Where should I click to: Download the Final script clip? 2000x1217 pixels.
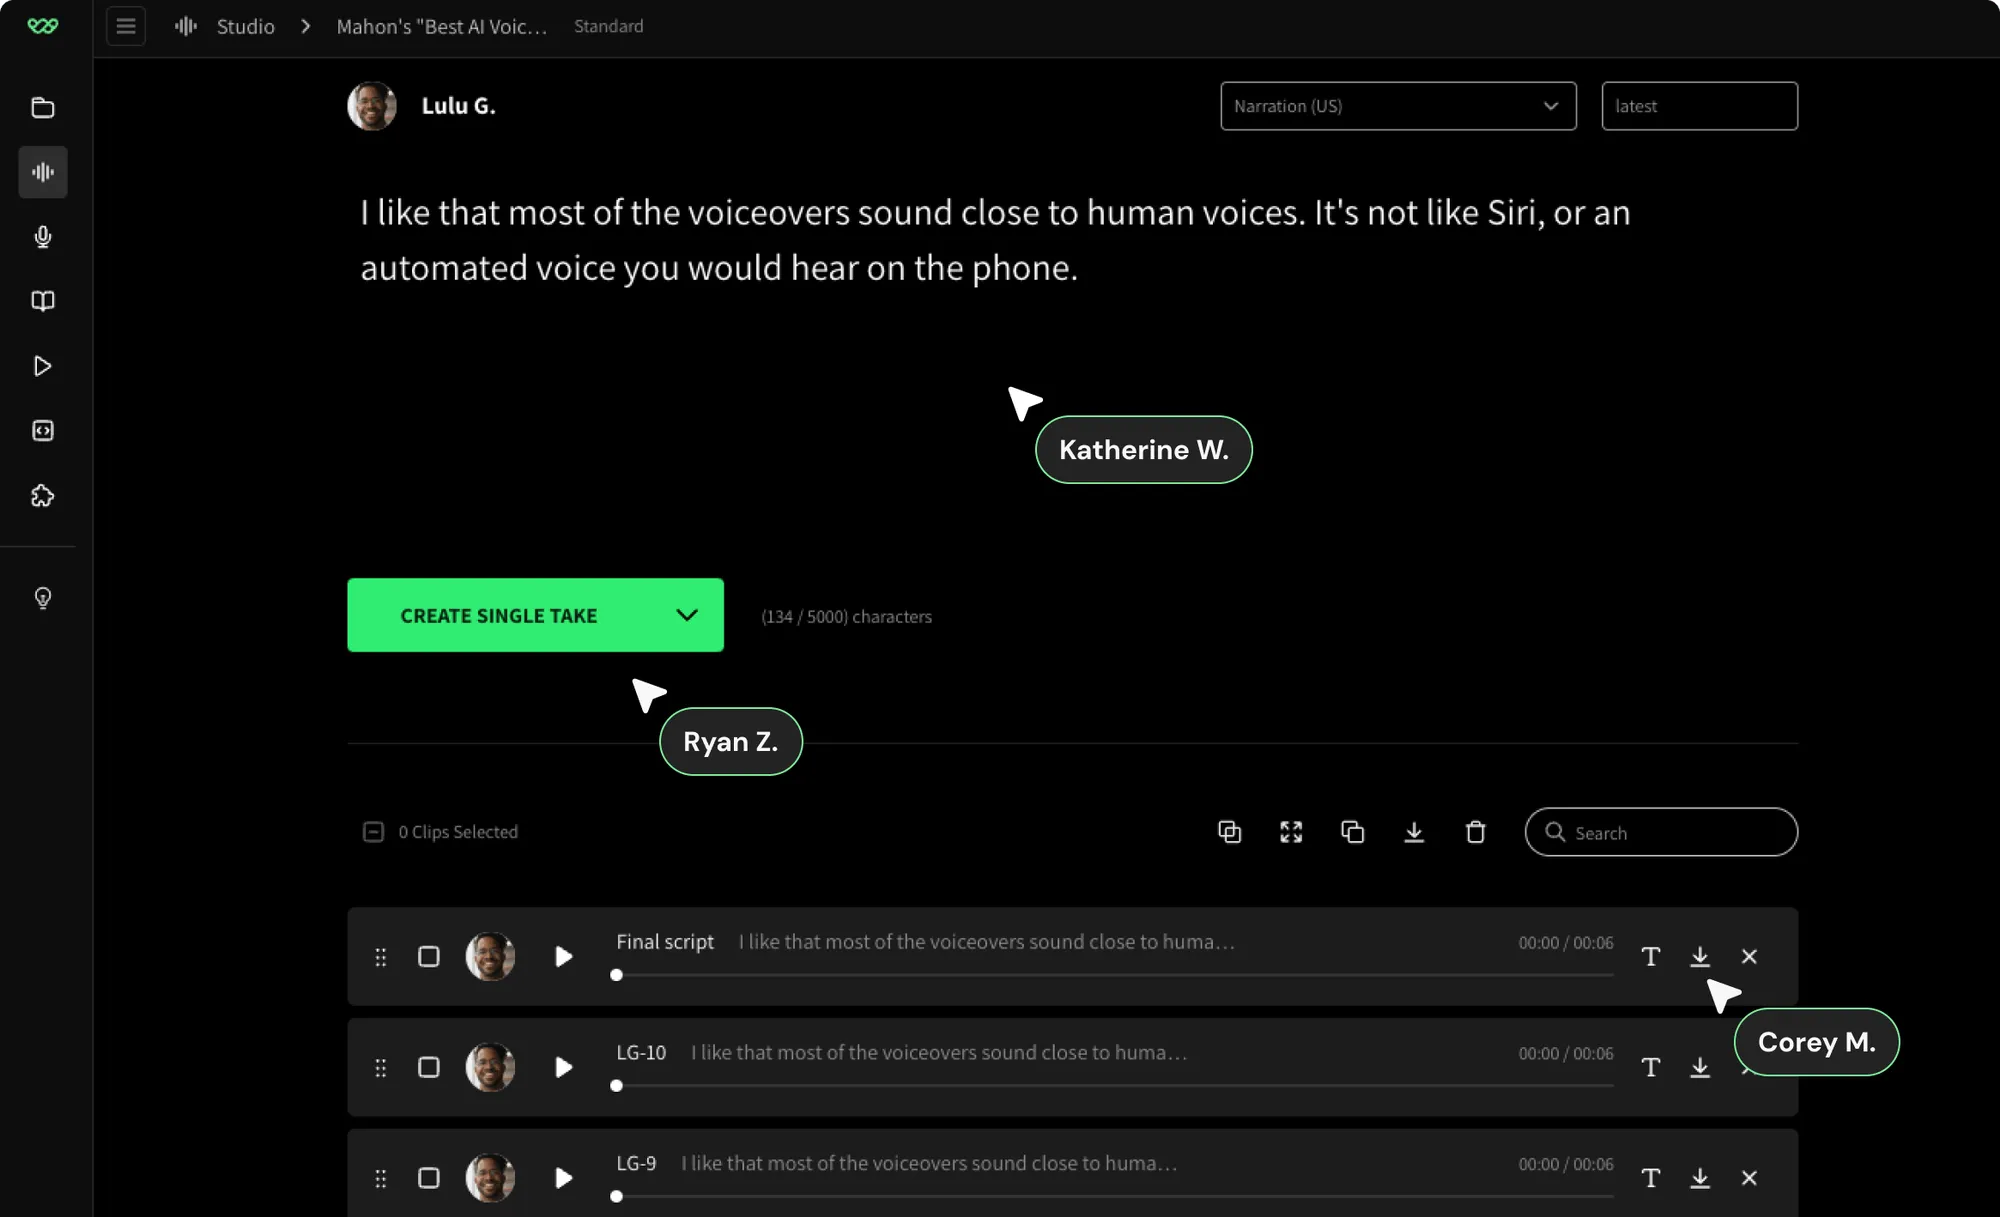pos(1699,957)
